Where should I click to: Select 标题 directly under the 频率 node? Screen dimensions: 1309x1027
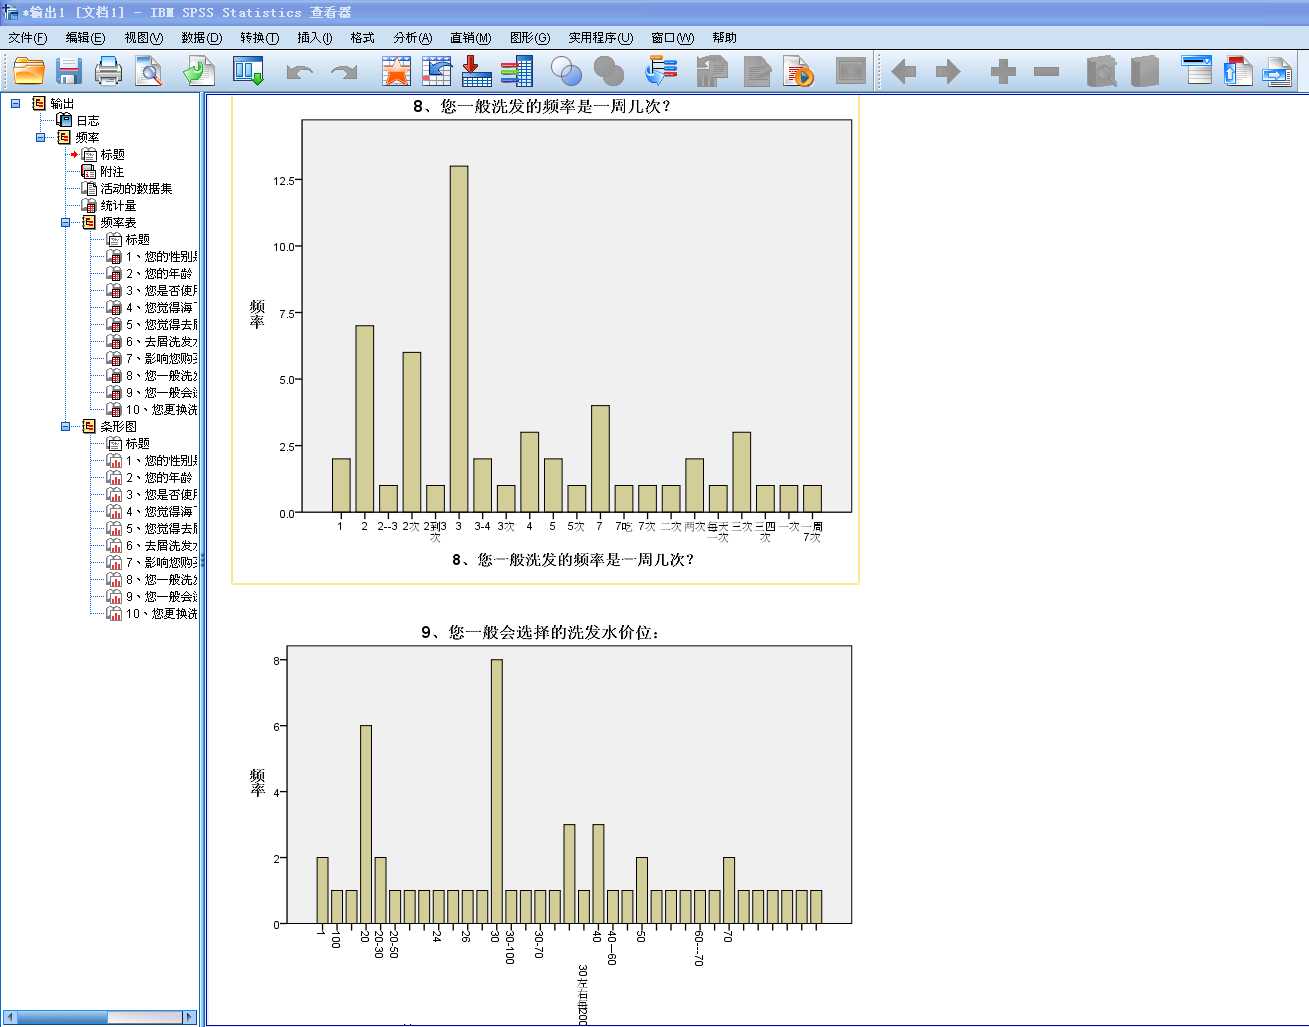(112, 154)
